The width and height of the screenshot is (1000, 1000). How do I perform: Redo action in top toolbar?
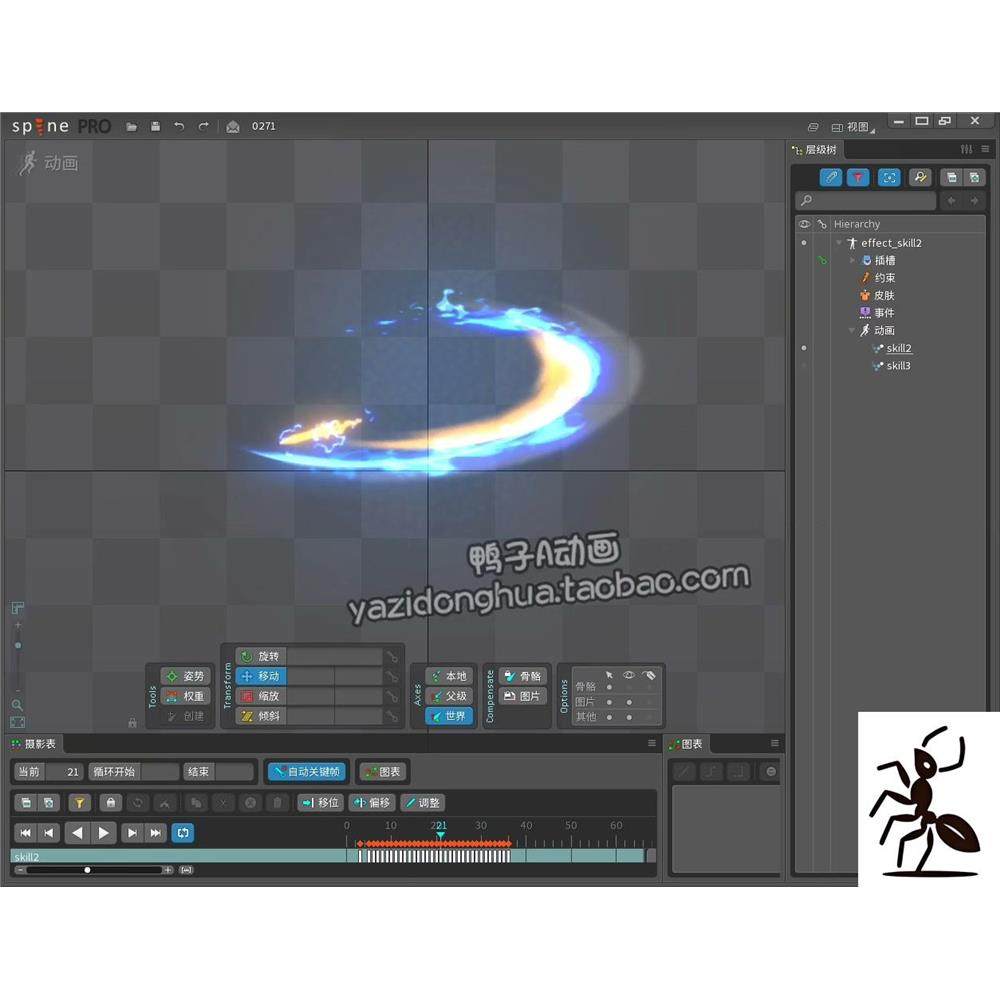pos(203,126)
